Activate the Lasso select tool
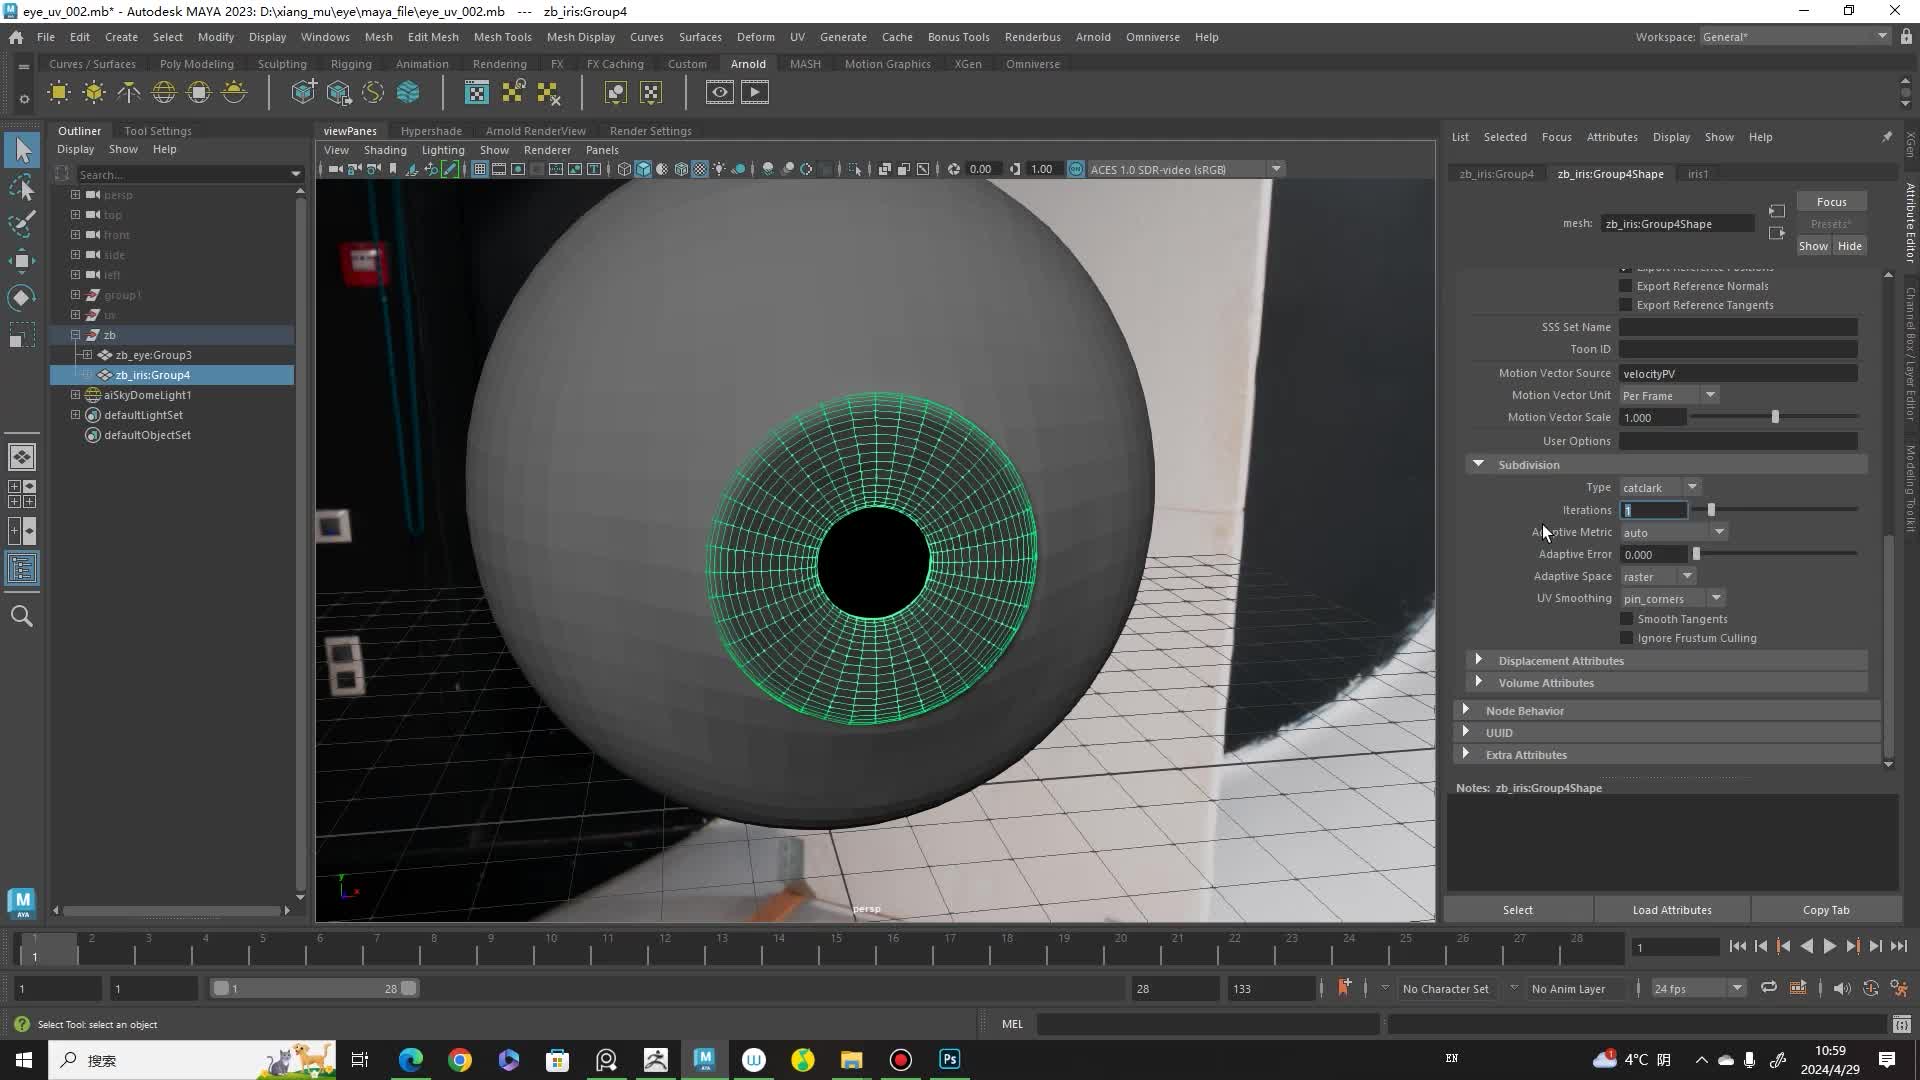The image size is (1920, 1080). tap(22, 188)
